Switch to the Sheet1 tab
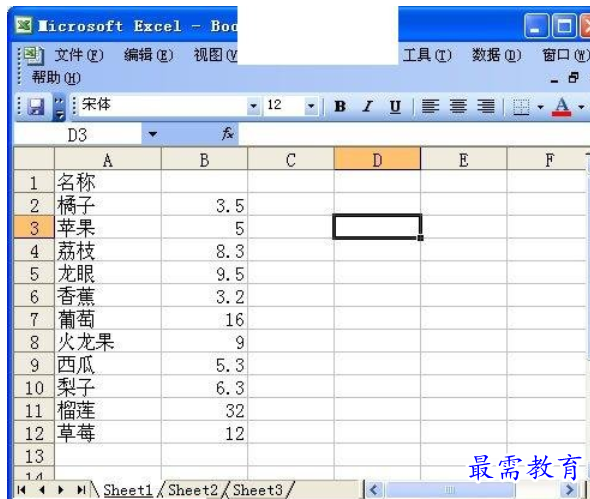This screenshot has width=590, height=499. coord(128,490)
